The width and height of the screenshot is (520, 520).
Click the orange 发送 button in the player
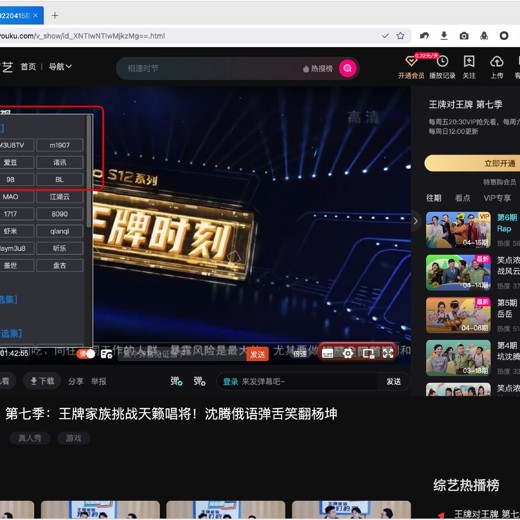coord(257,354)
